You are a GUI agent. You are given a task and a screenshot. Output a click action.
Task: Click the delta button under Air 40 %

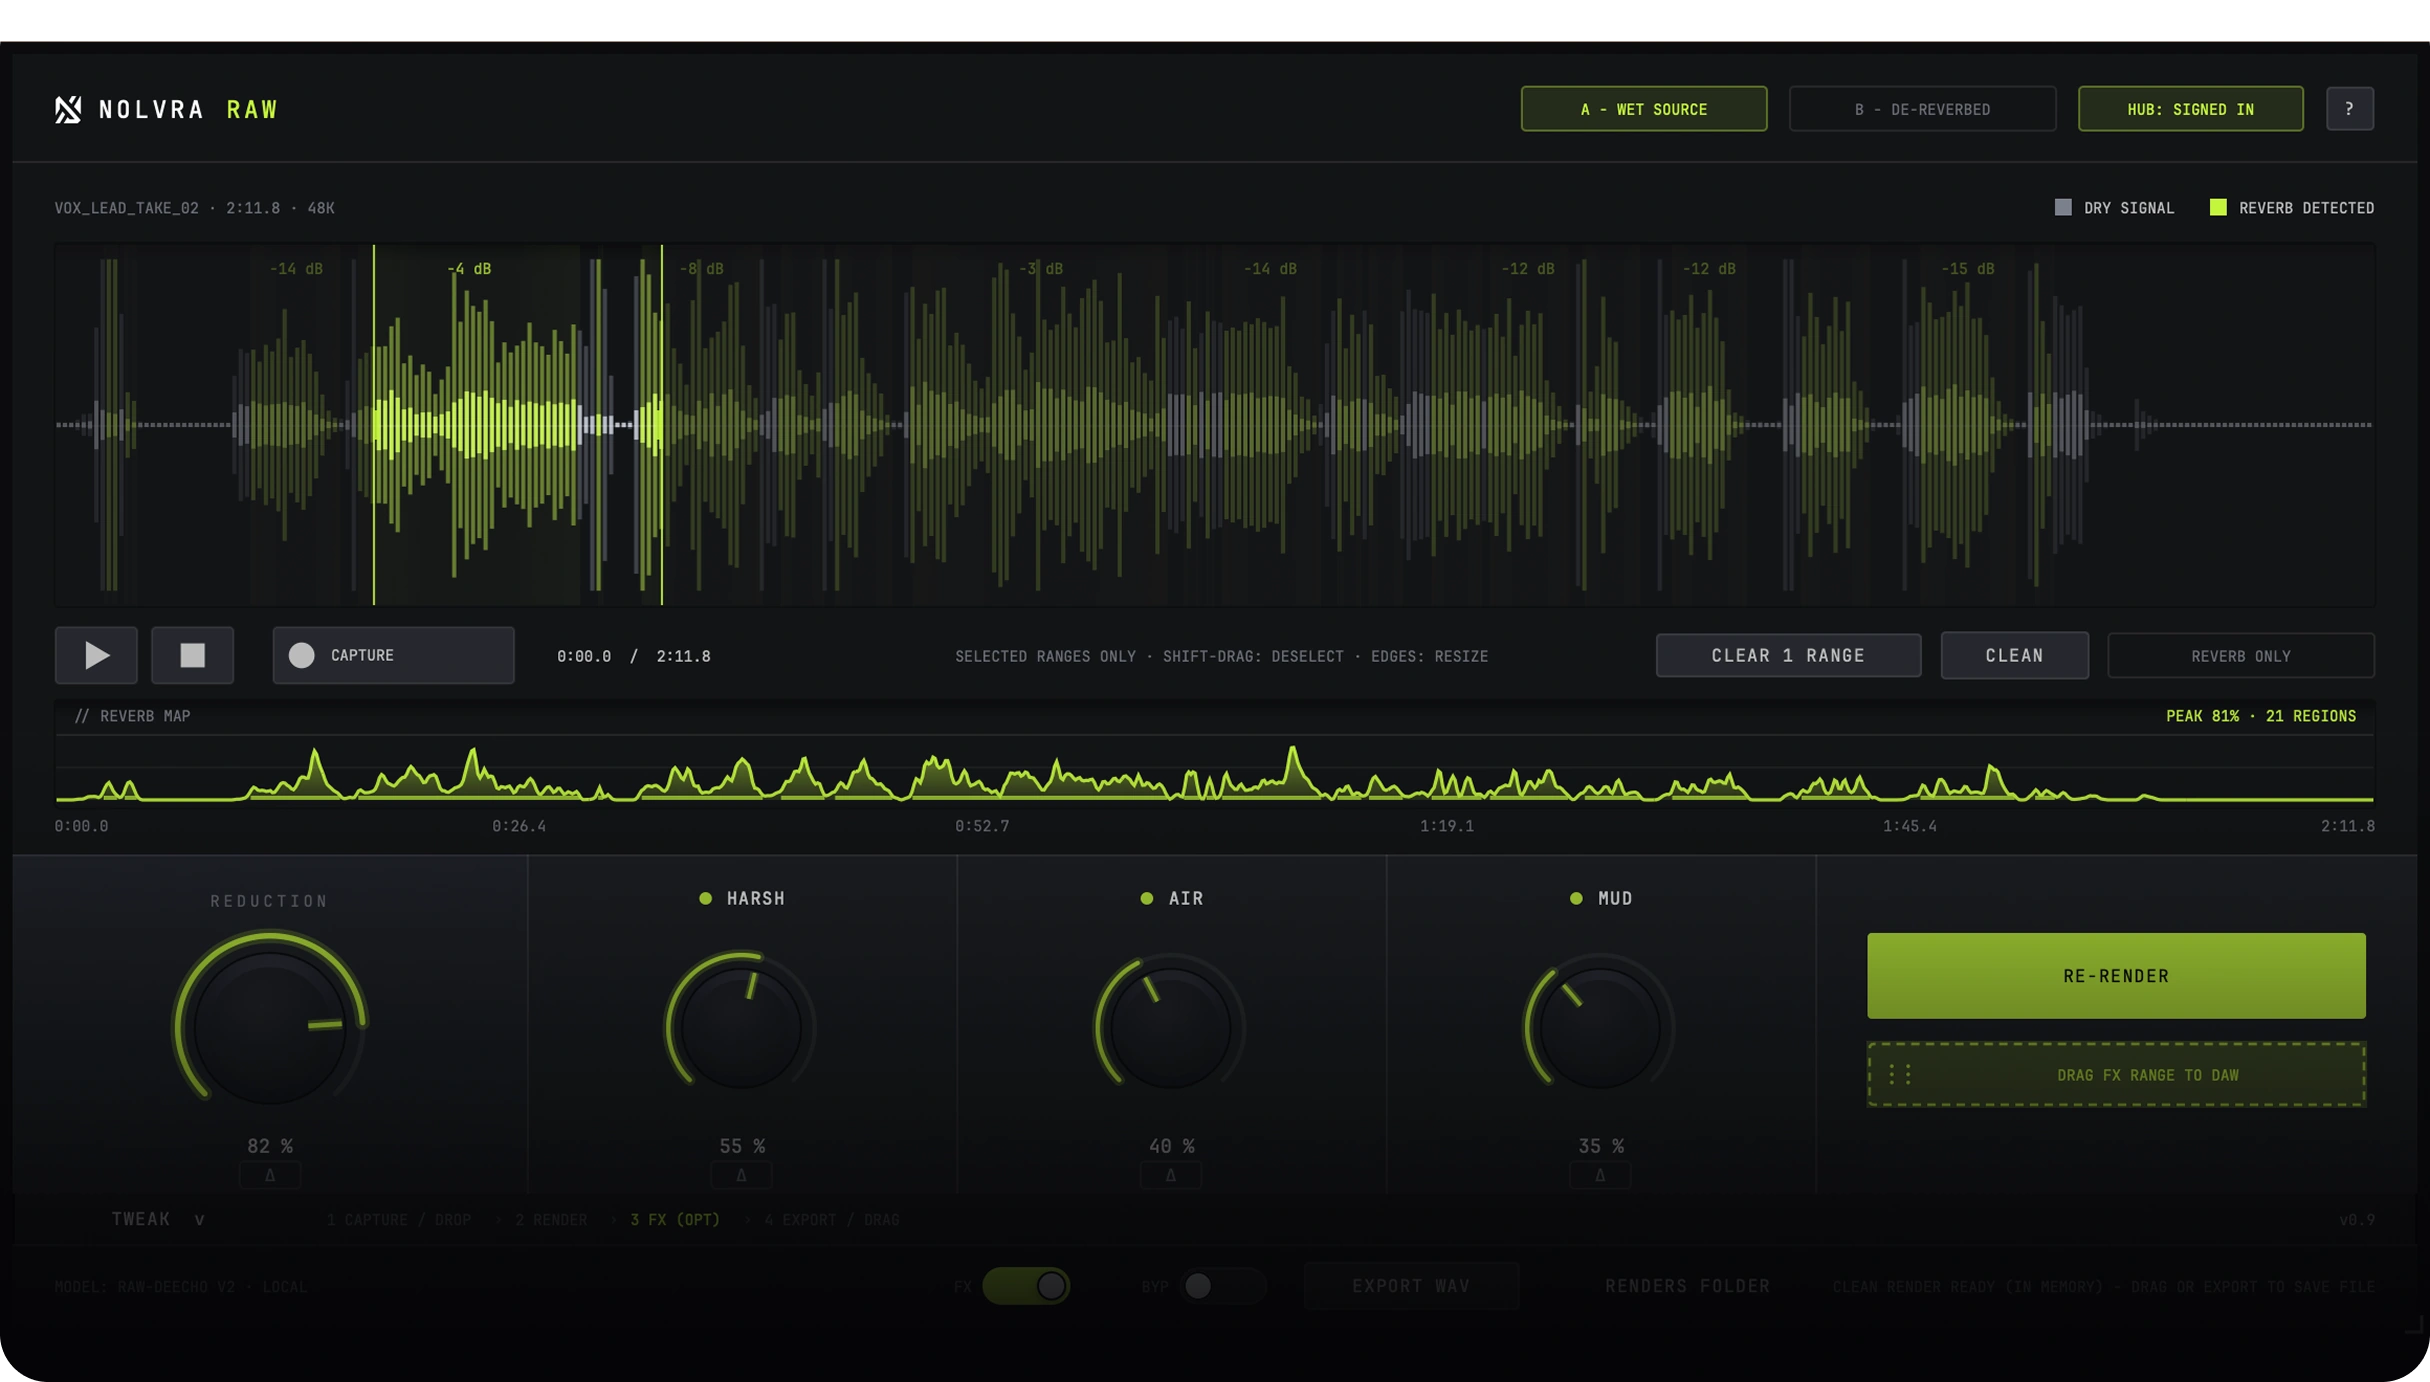click(x=1170, y=1175)
